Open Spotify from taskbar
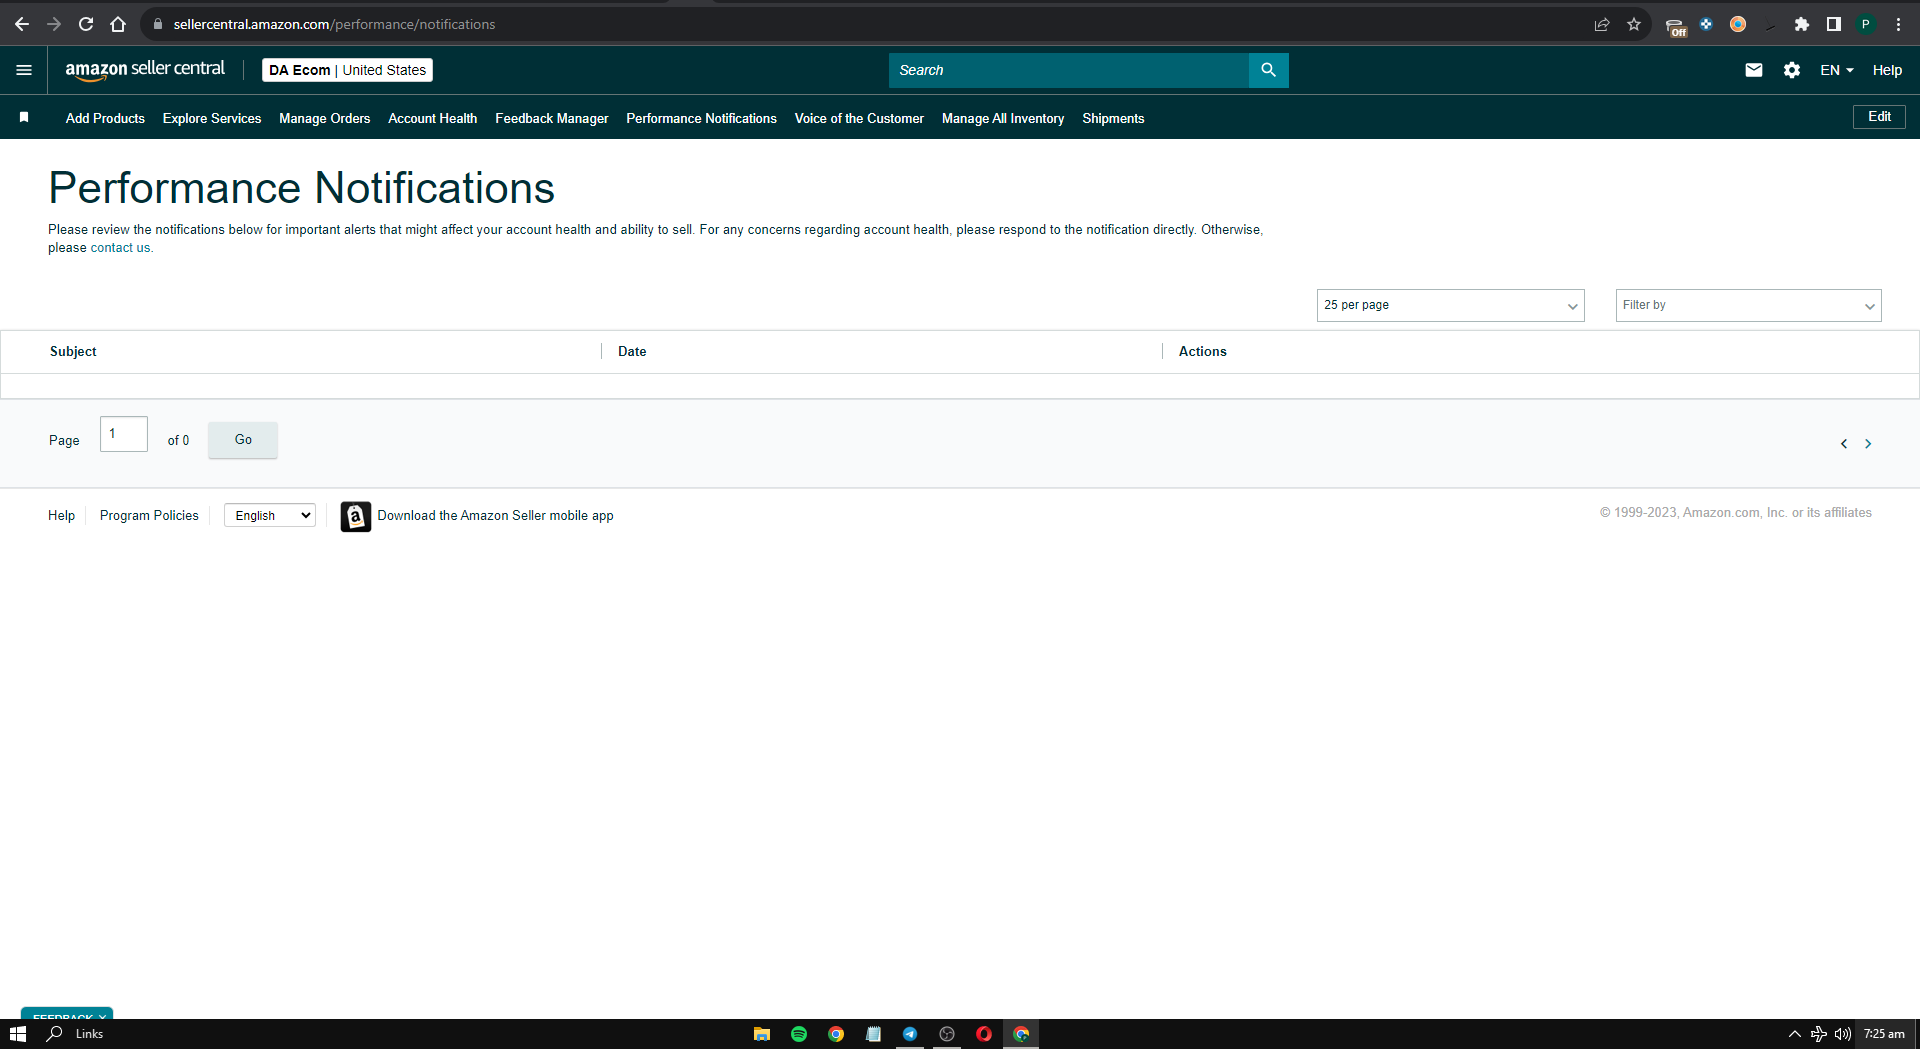The width and height of the screenshot is (1920, 1049). (799, 1034)
